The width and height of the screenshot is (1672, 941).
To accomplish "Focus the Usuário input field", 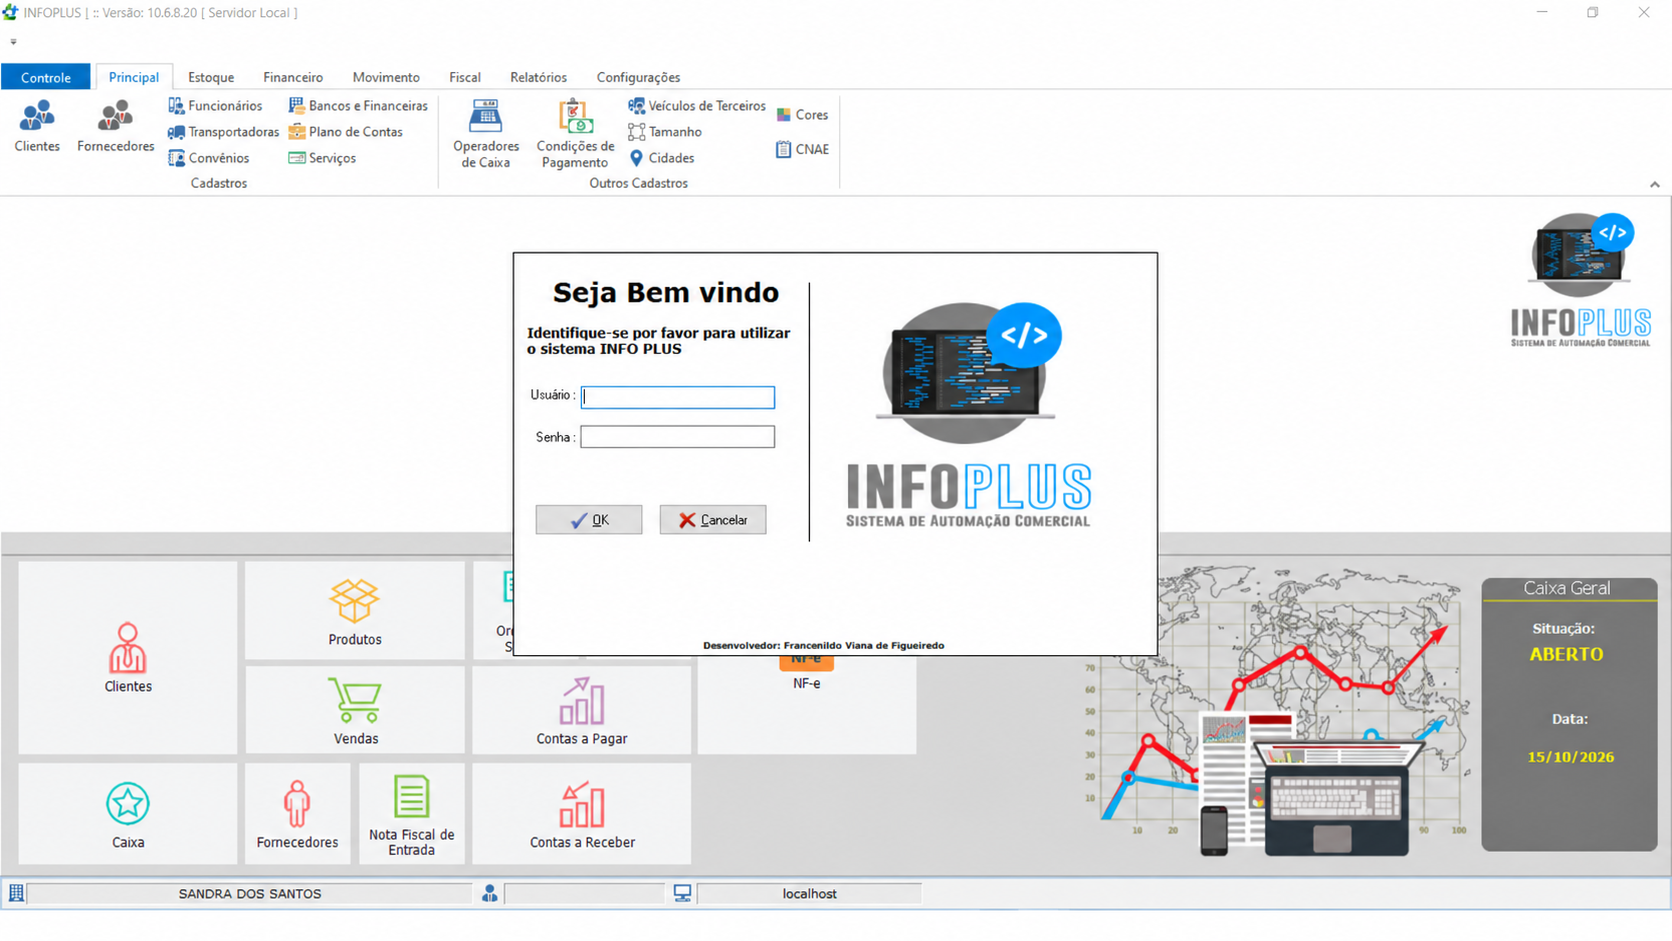I will pyautogui.click(x=678, y=397).
